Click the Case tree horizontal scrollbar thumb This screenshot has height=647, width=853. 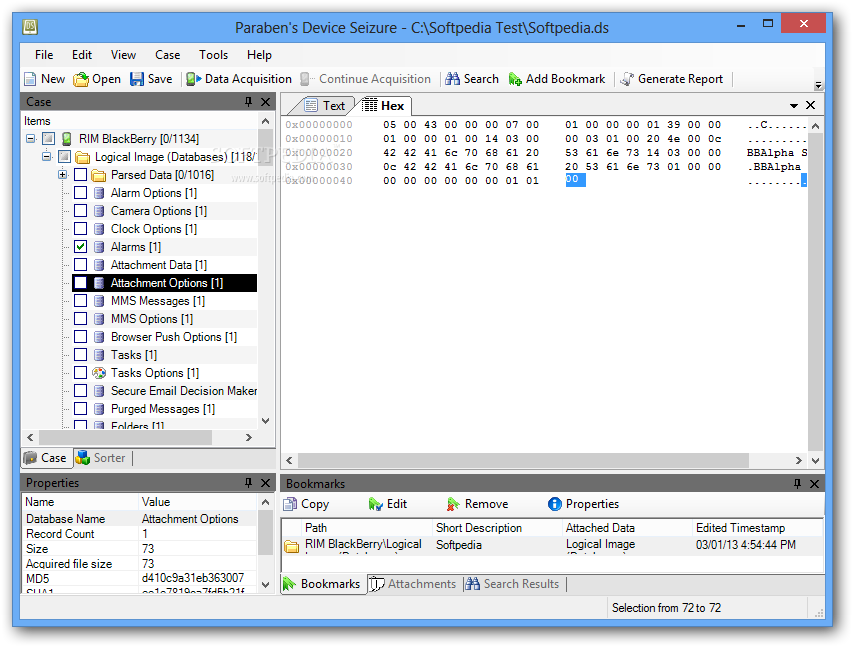(125, 438)
